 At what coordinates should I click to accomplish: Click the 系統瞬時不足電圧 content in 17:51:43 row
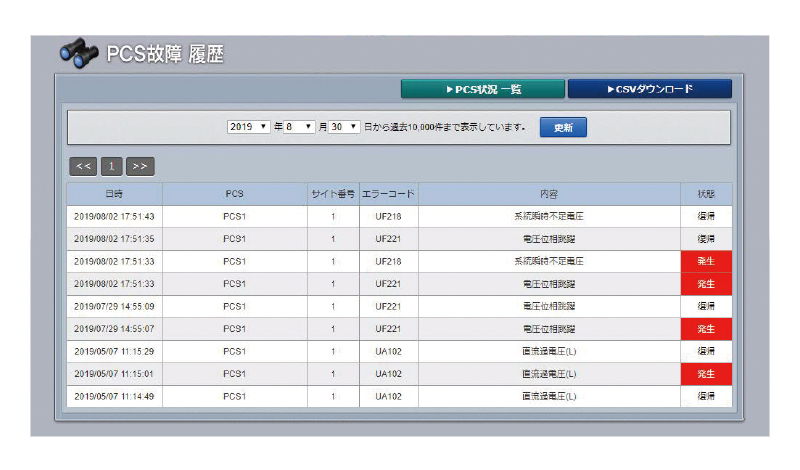coord(549,216)
